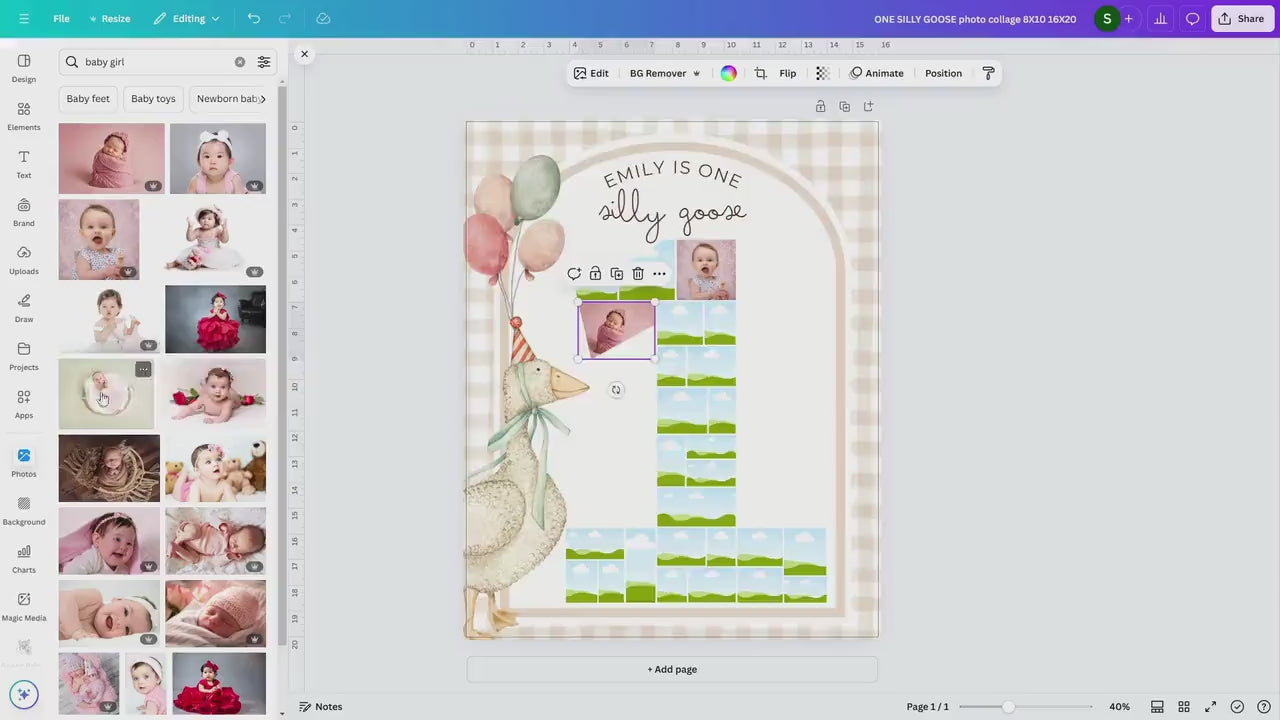The image size is (1280, 720).
Task: Click the copy style paint roller icon
Action: (x=988, y=73)
